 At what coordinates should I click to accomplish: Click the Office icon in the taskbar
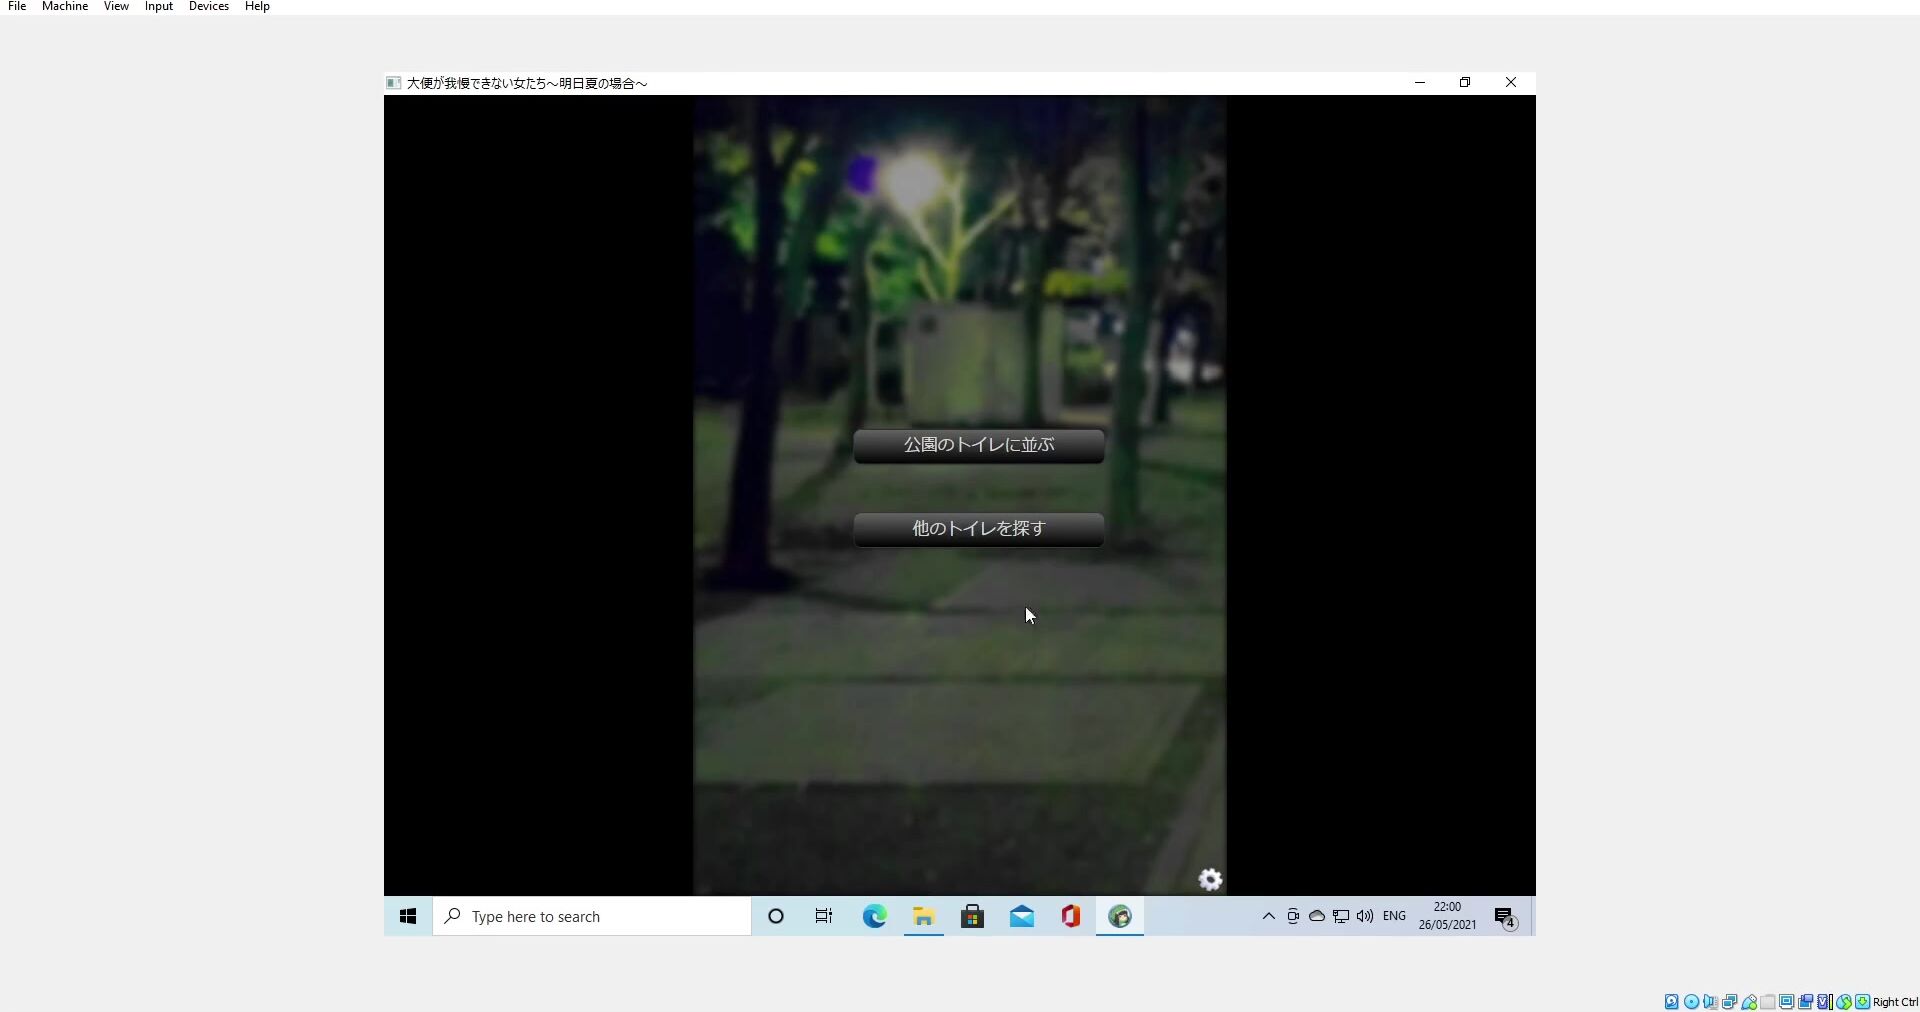coord(1071,916)
